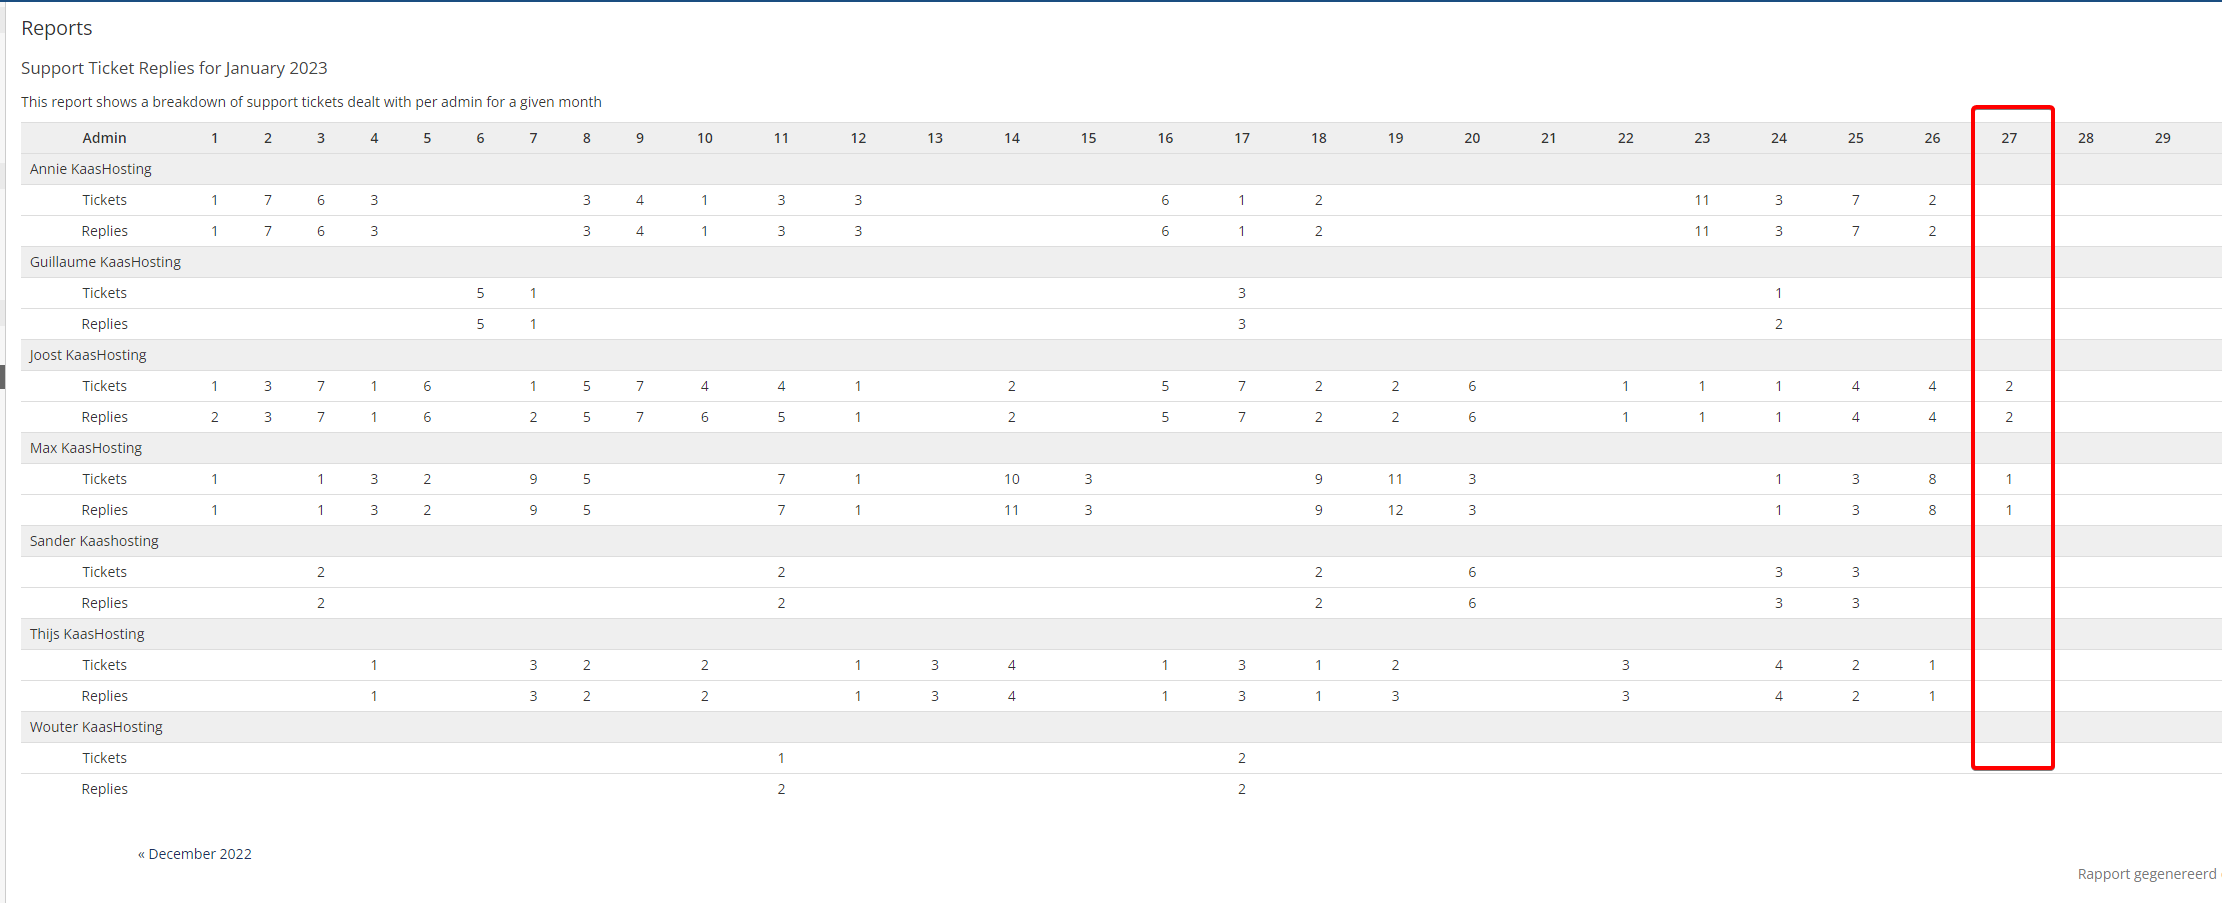Screen dimensions: 2222x903
Task: Click the Admin column header
Action: click(x=104, y=138)
